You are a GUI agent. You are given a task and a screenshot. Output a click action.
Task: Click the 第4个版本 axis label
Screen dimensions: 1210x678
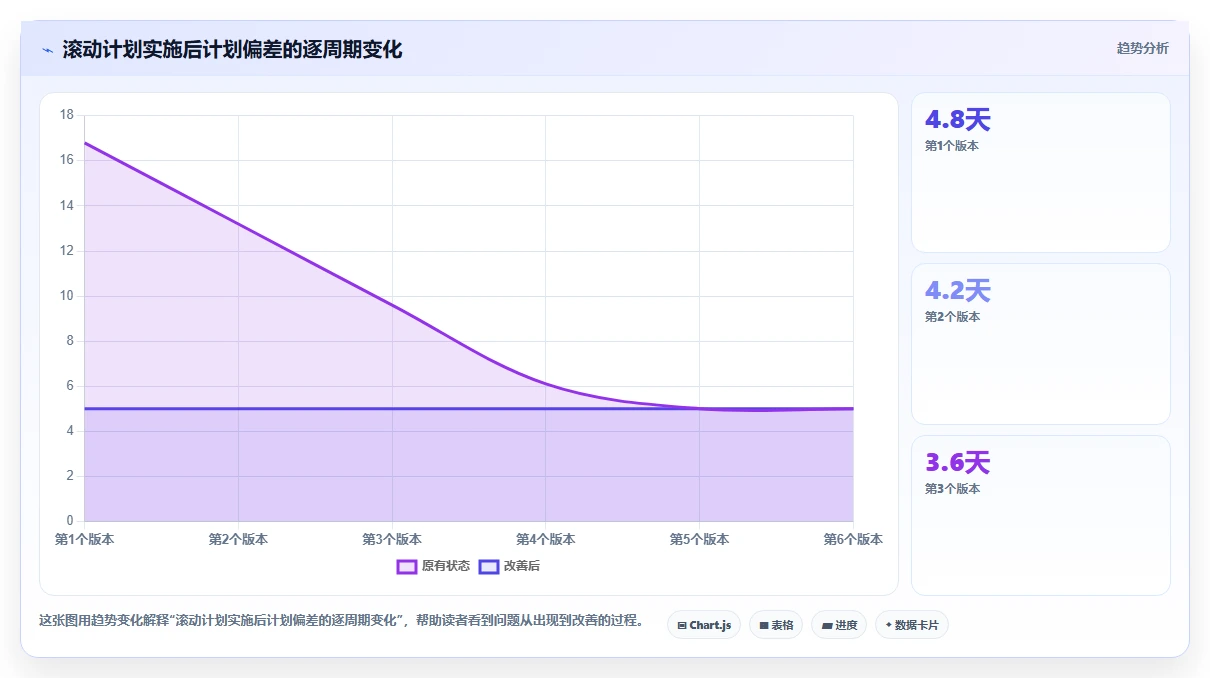[546, 539]
